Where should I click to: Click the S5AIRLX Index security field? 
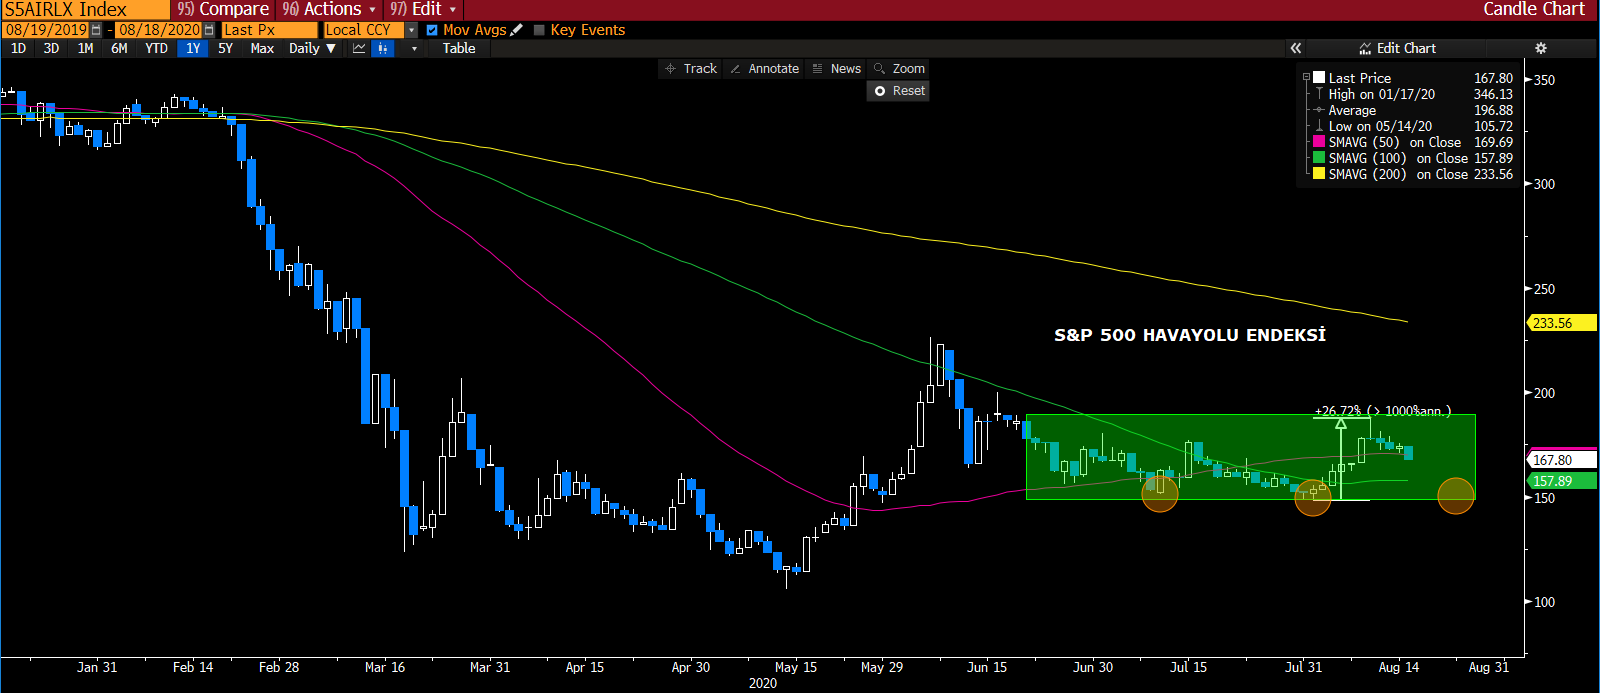85,9
